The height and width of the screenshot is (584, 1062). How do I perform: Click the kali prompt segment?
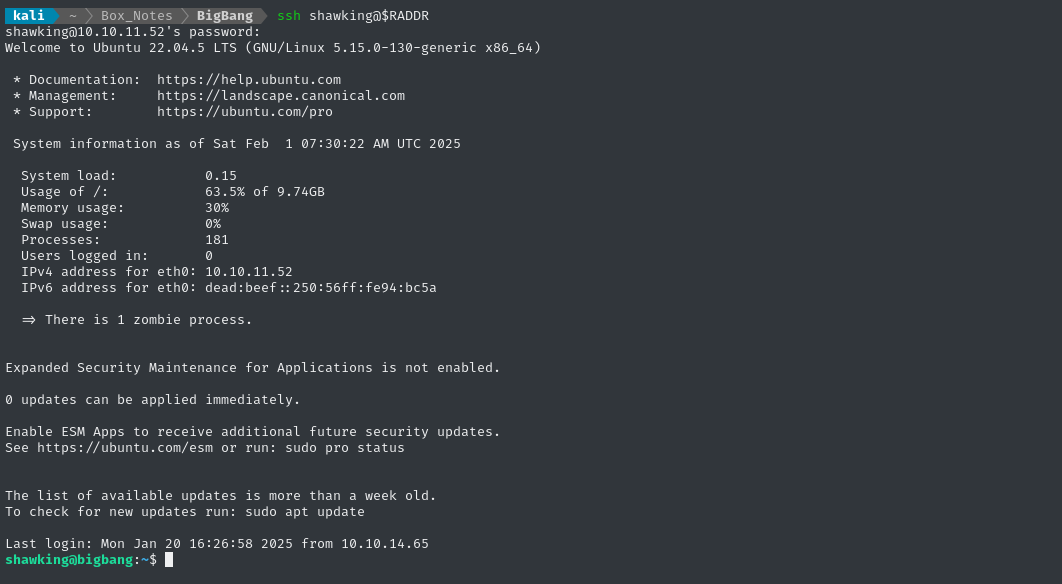(x=28, y=16)
